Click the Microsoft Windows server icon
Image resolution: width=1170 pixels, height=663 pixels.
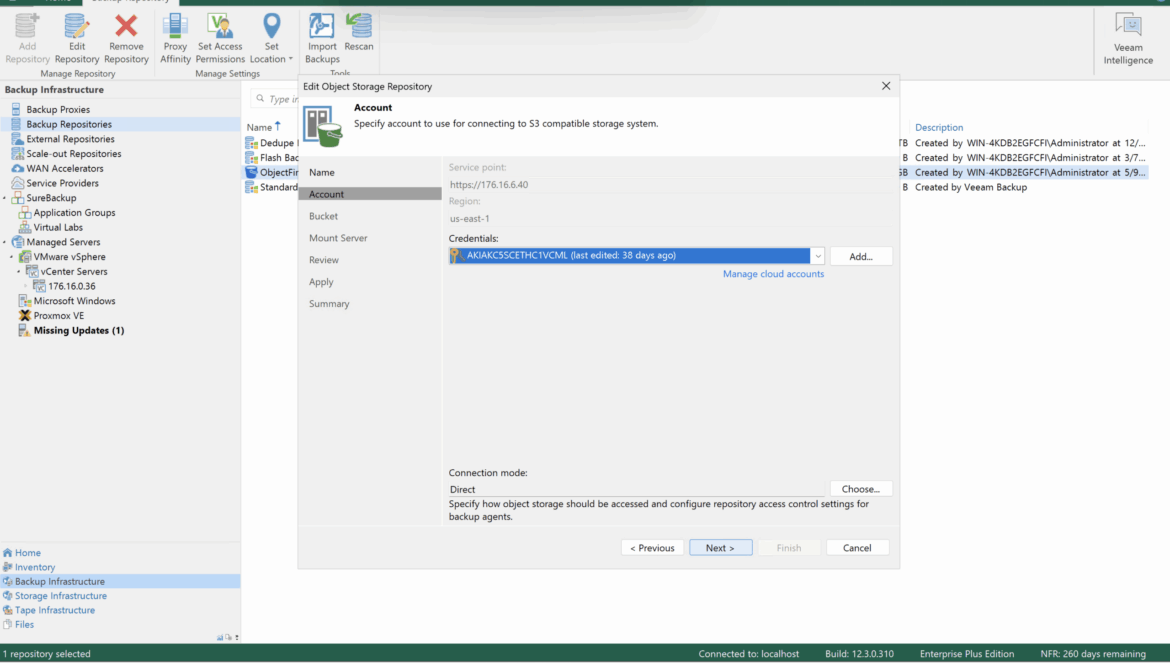coord(25,301)
